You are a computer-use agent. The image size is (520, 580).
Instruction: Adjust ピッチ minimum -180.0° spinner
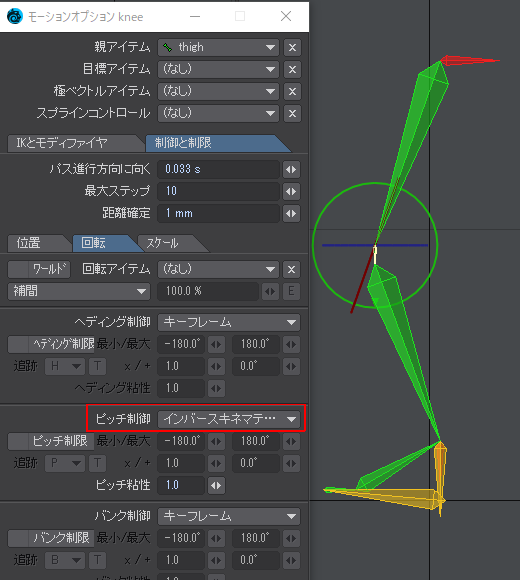(216, 441)
